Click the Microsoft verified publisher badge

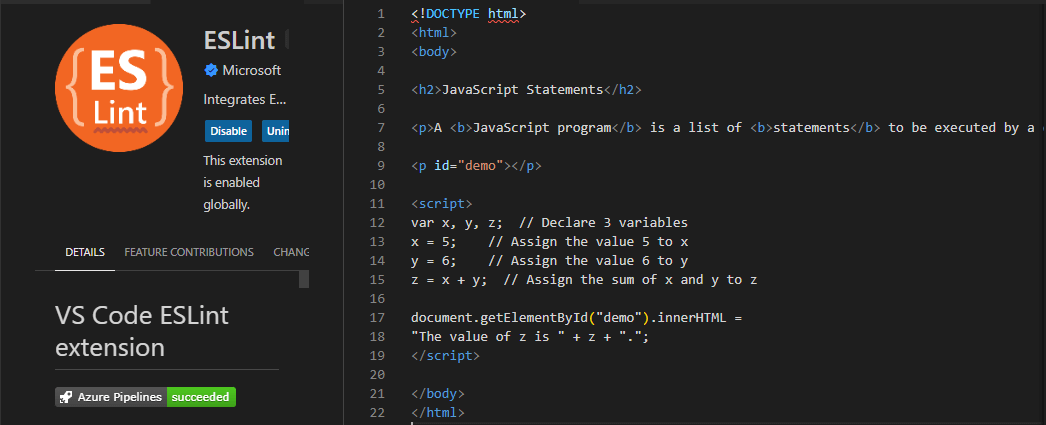[x=211, y=70]
